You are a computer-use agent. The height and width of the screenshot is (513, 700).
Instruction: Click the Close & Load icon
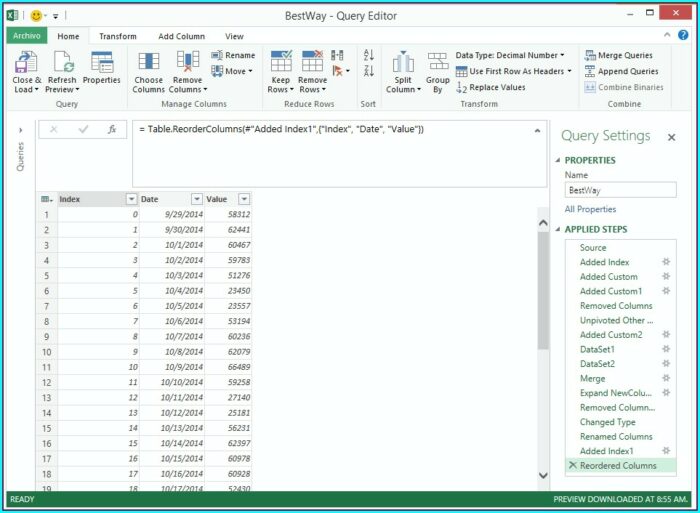[x=26, y=62]
